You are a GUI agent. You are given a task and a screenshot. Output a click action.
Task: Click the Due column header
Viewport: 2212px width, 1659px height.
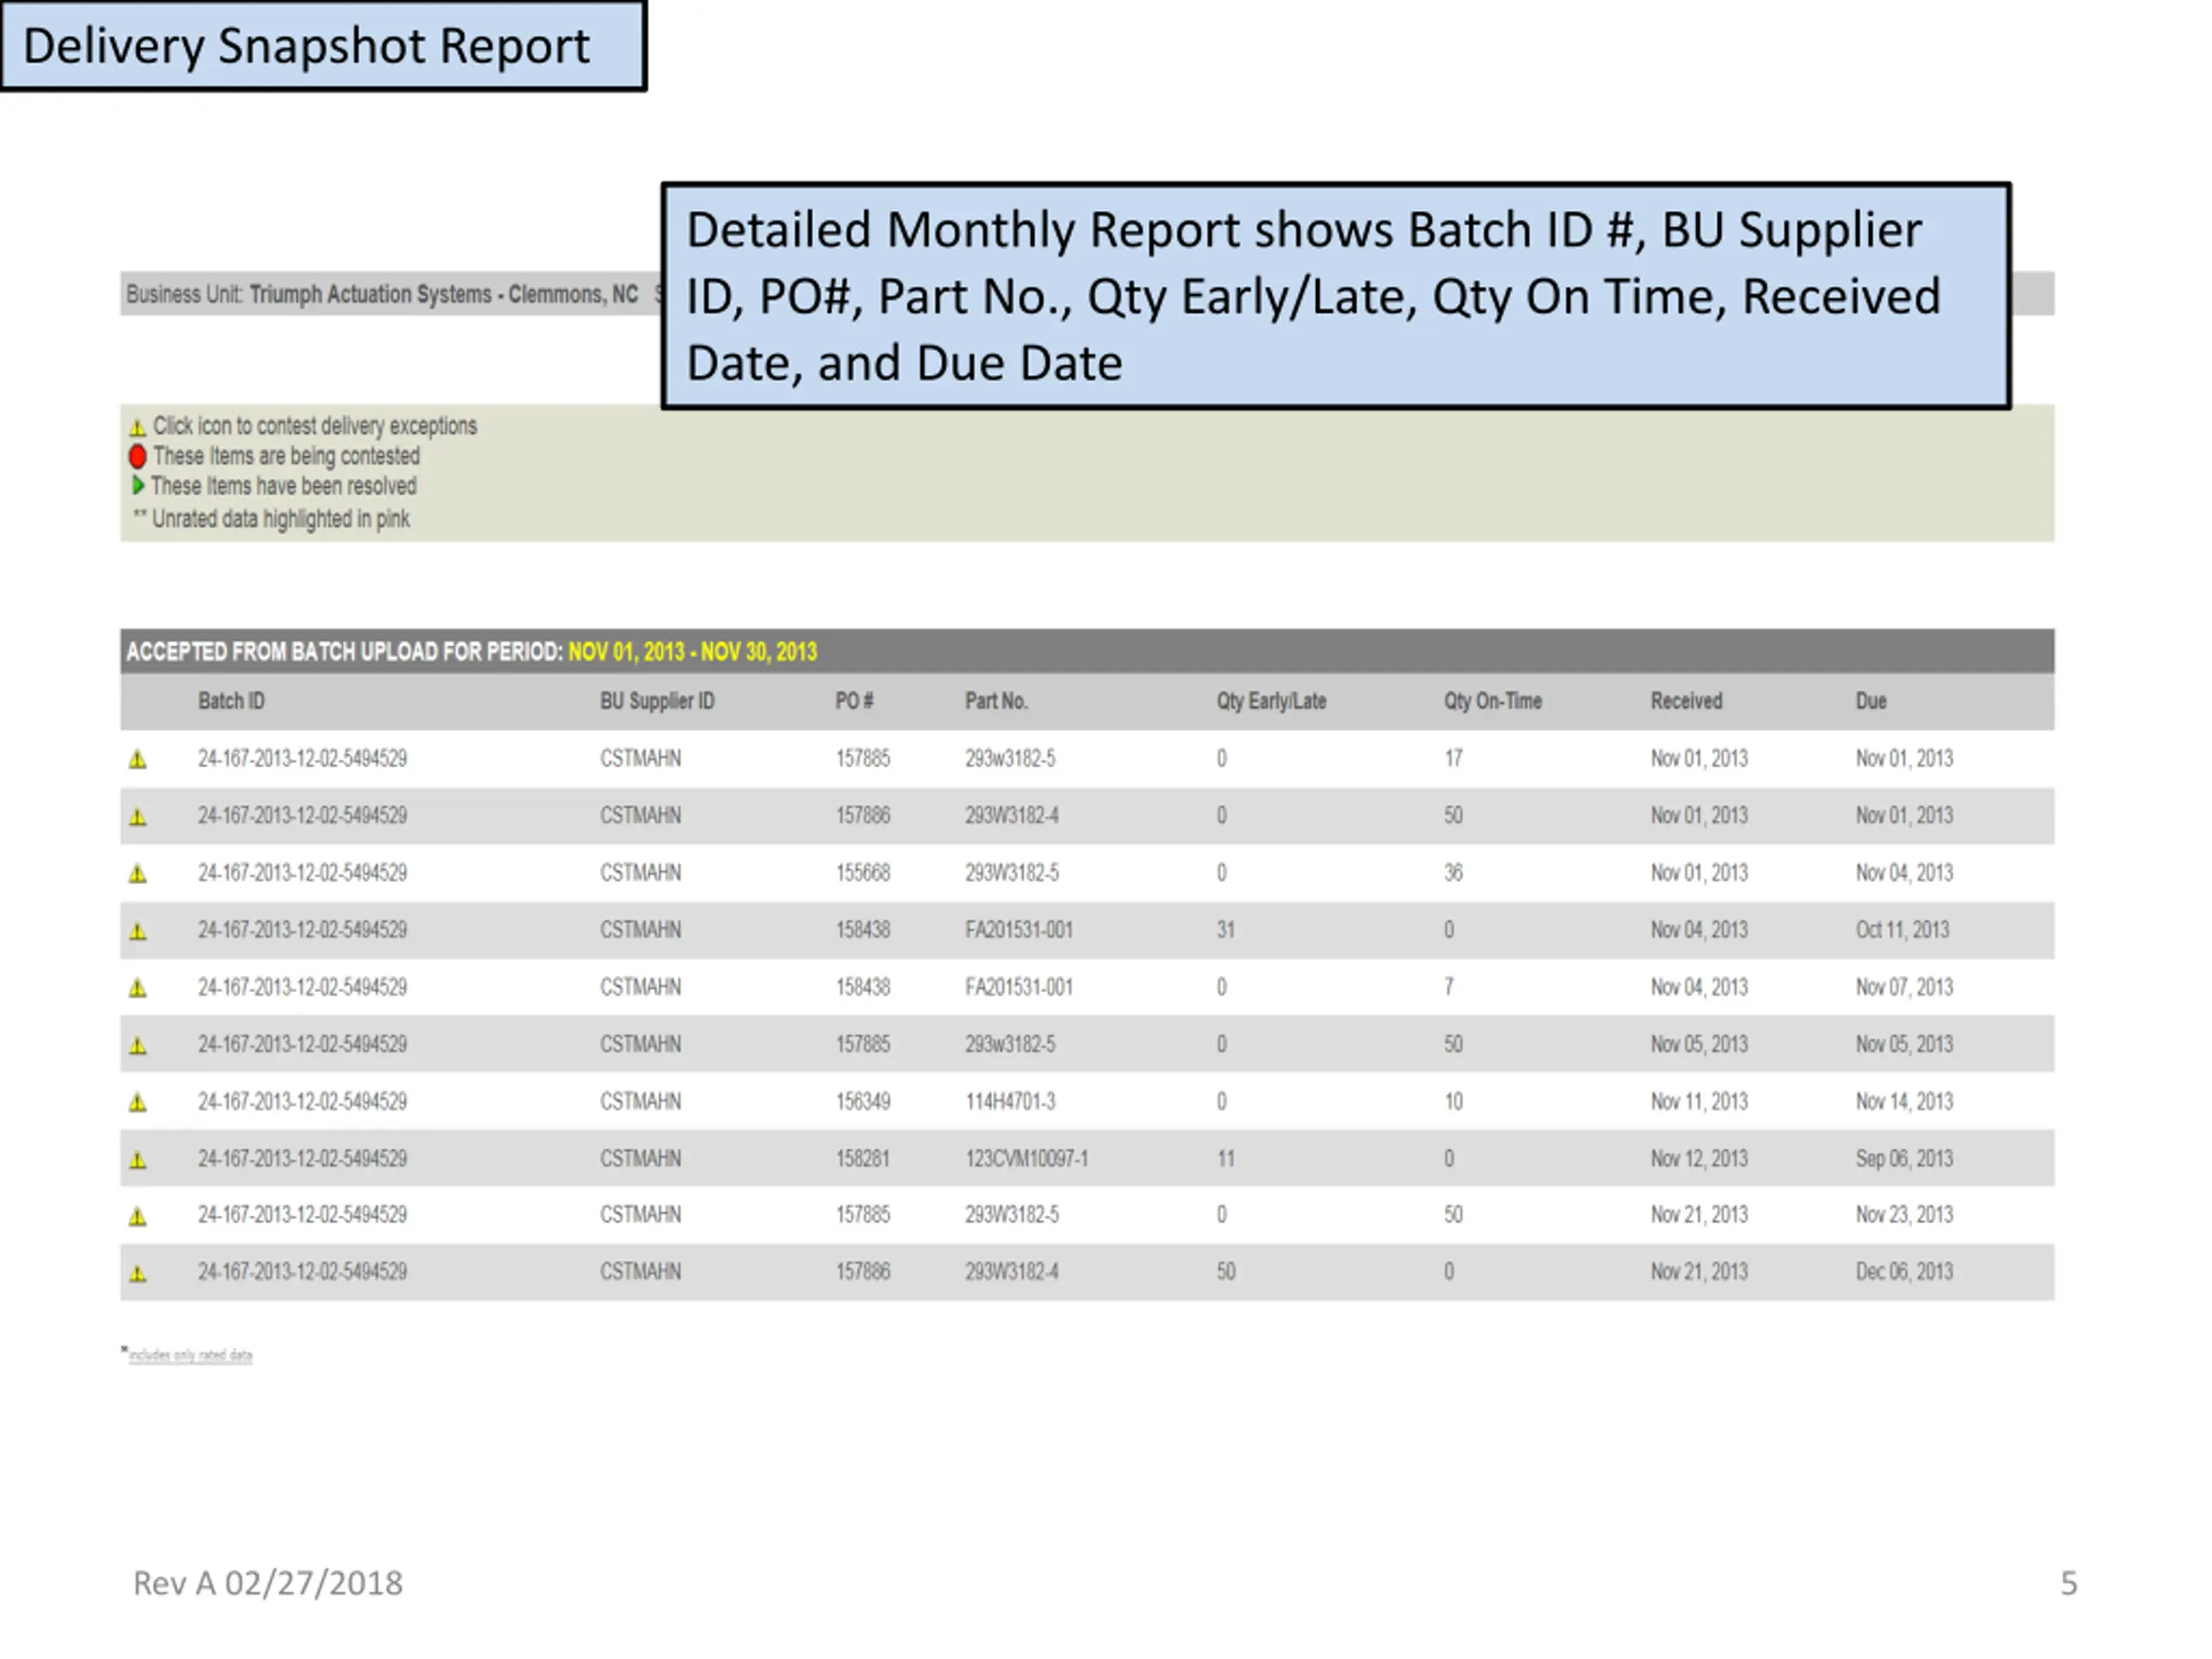pos(1870,701)
